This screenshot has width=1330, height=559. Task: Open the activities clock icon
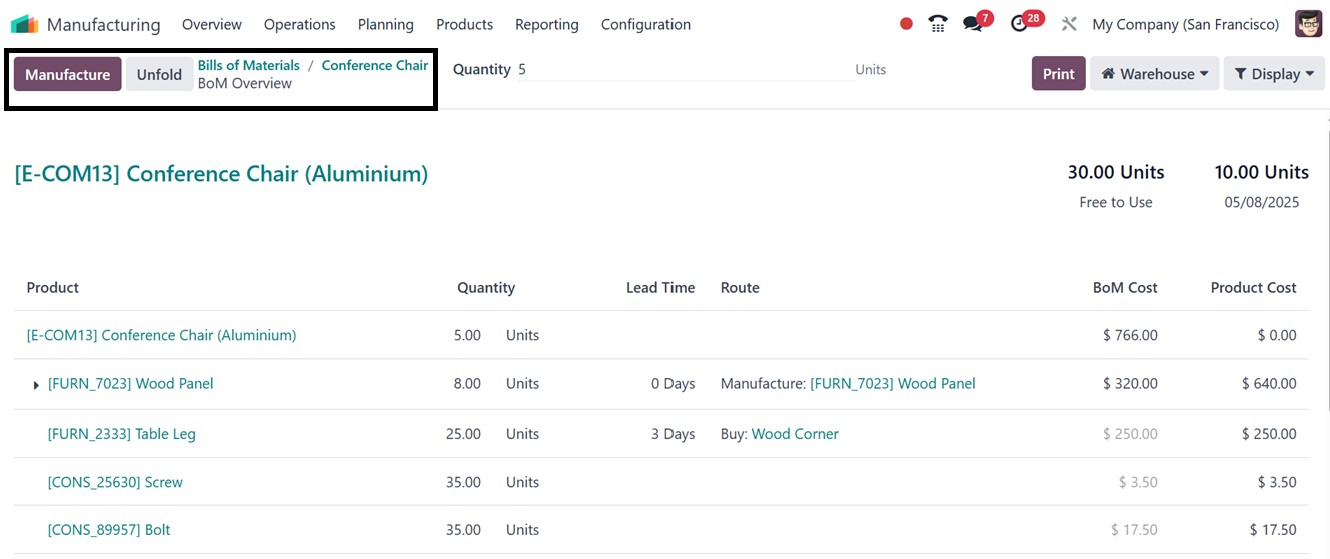(1020, 24)
